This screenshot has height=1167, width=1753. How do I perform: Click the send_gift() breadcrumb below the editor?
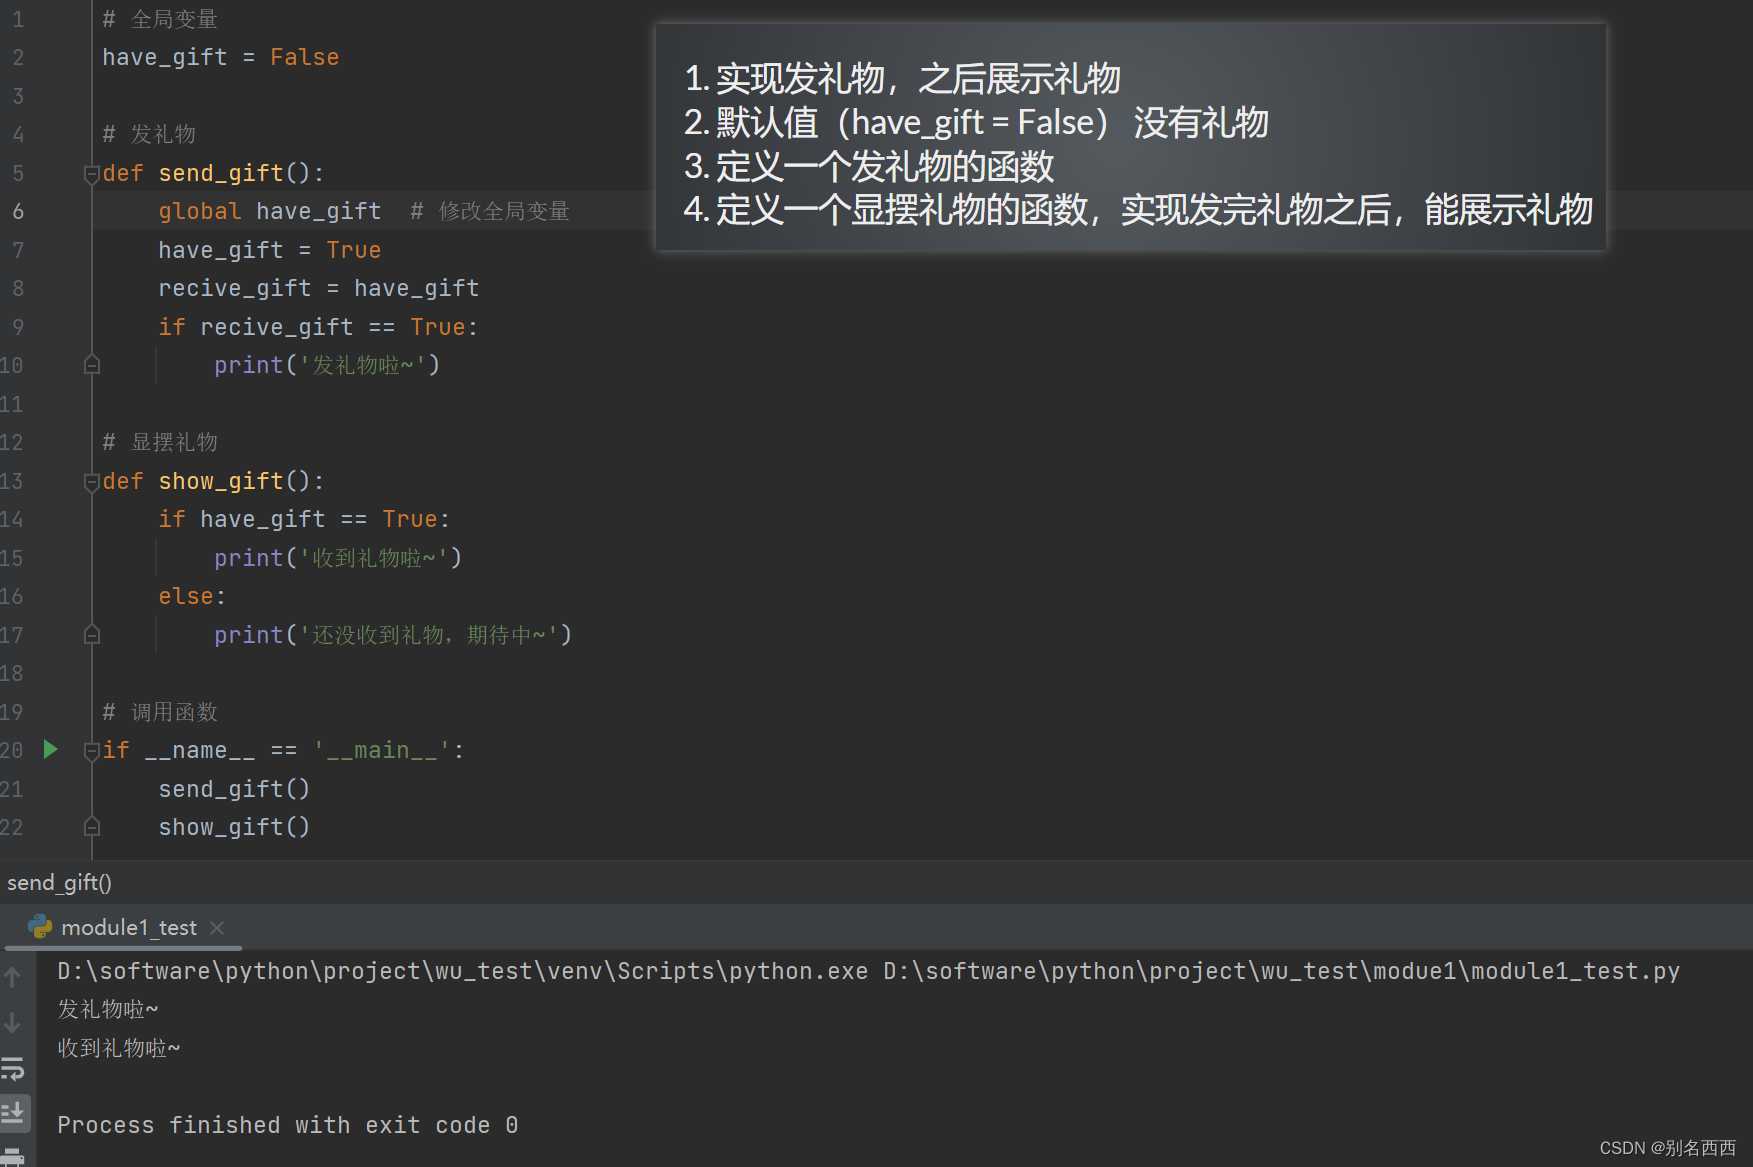pyautogui.click(x=58, y=882)
